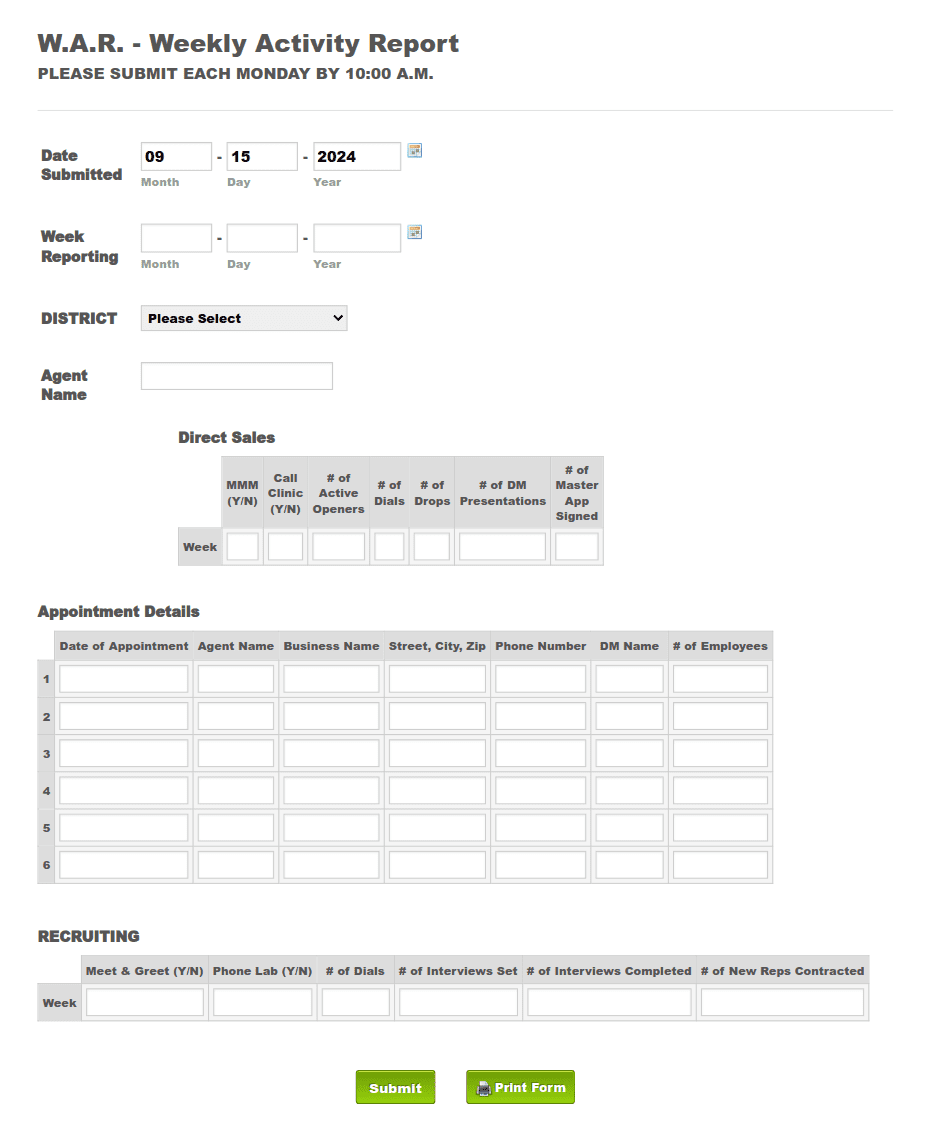The image size is (930, 1128).
Task: Select the Month box under Date Submitted
Action: (176, 155)
